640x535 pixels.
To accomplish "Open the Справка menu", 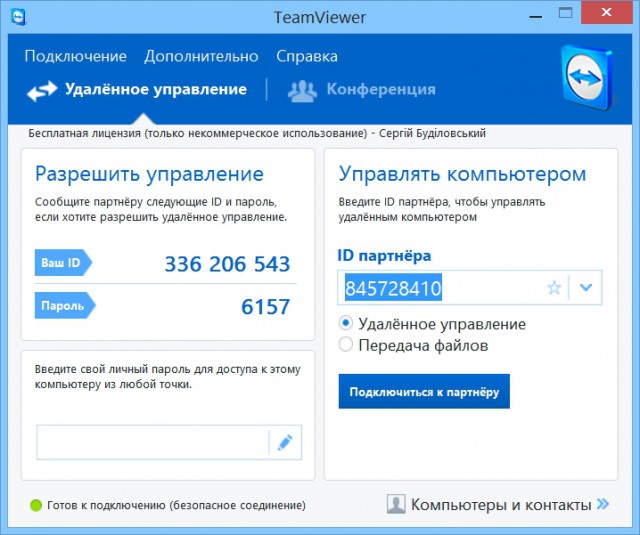I will (307, 56).
